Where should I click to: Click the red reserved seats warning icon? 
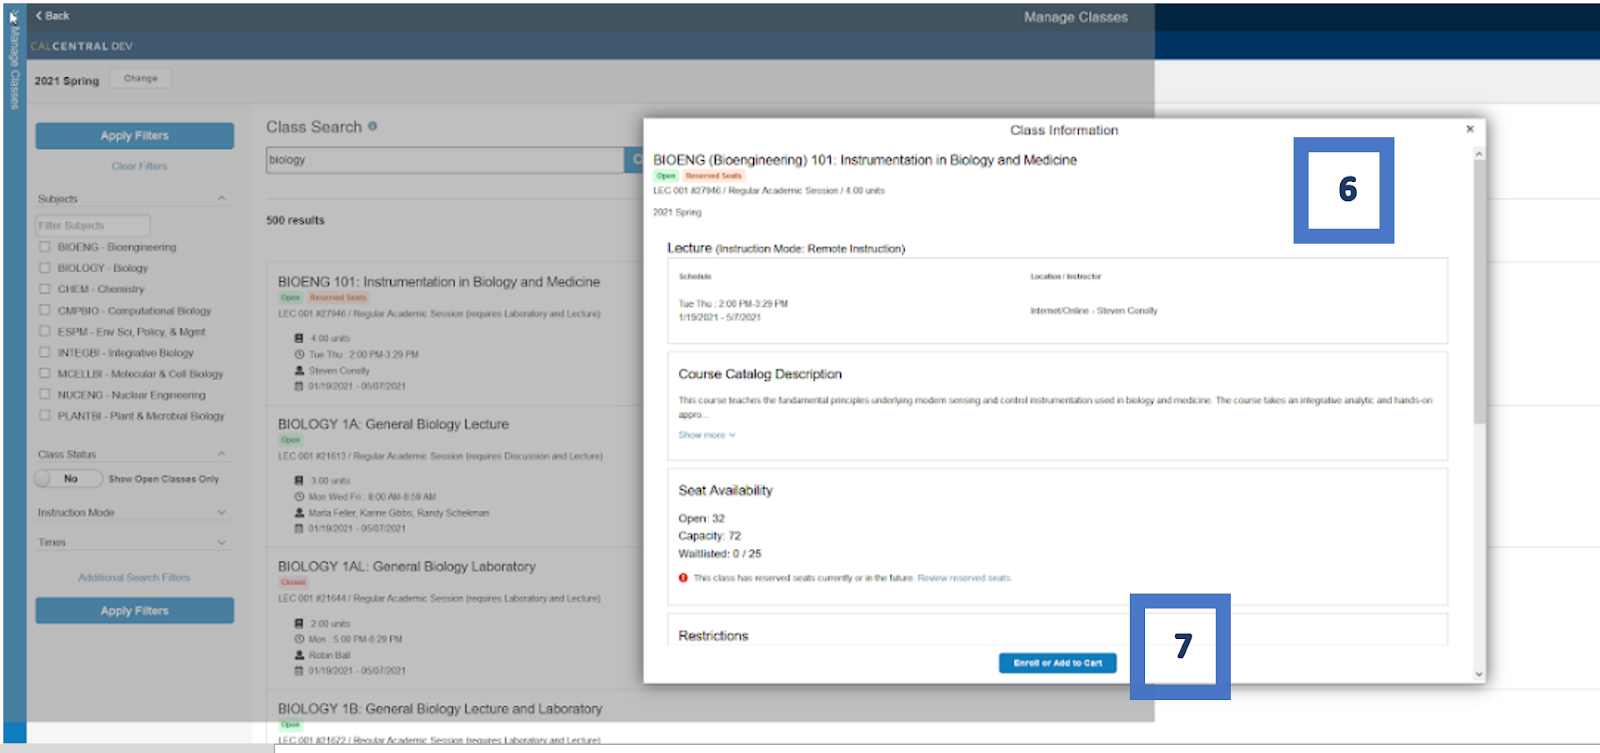tap(683, 578)
